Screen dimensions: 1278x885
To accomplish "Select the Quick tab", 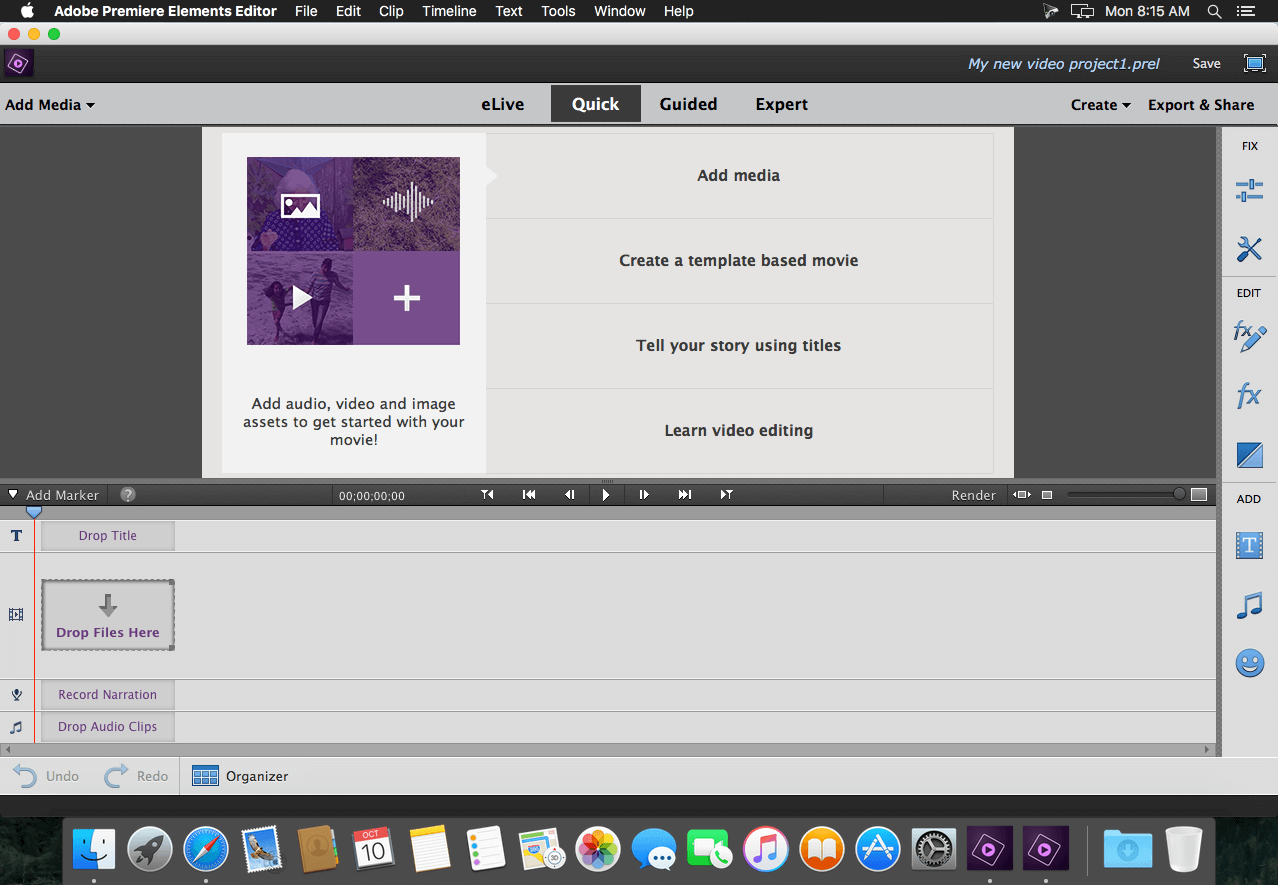I will click(x=595, y=104).
